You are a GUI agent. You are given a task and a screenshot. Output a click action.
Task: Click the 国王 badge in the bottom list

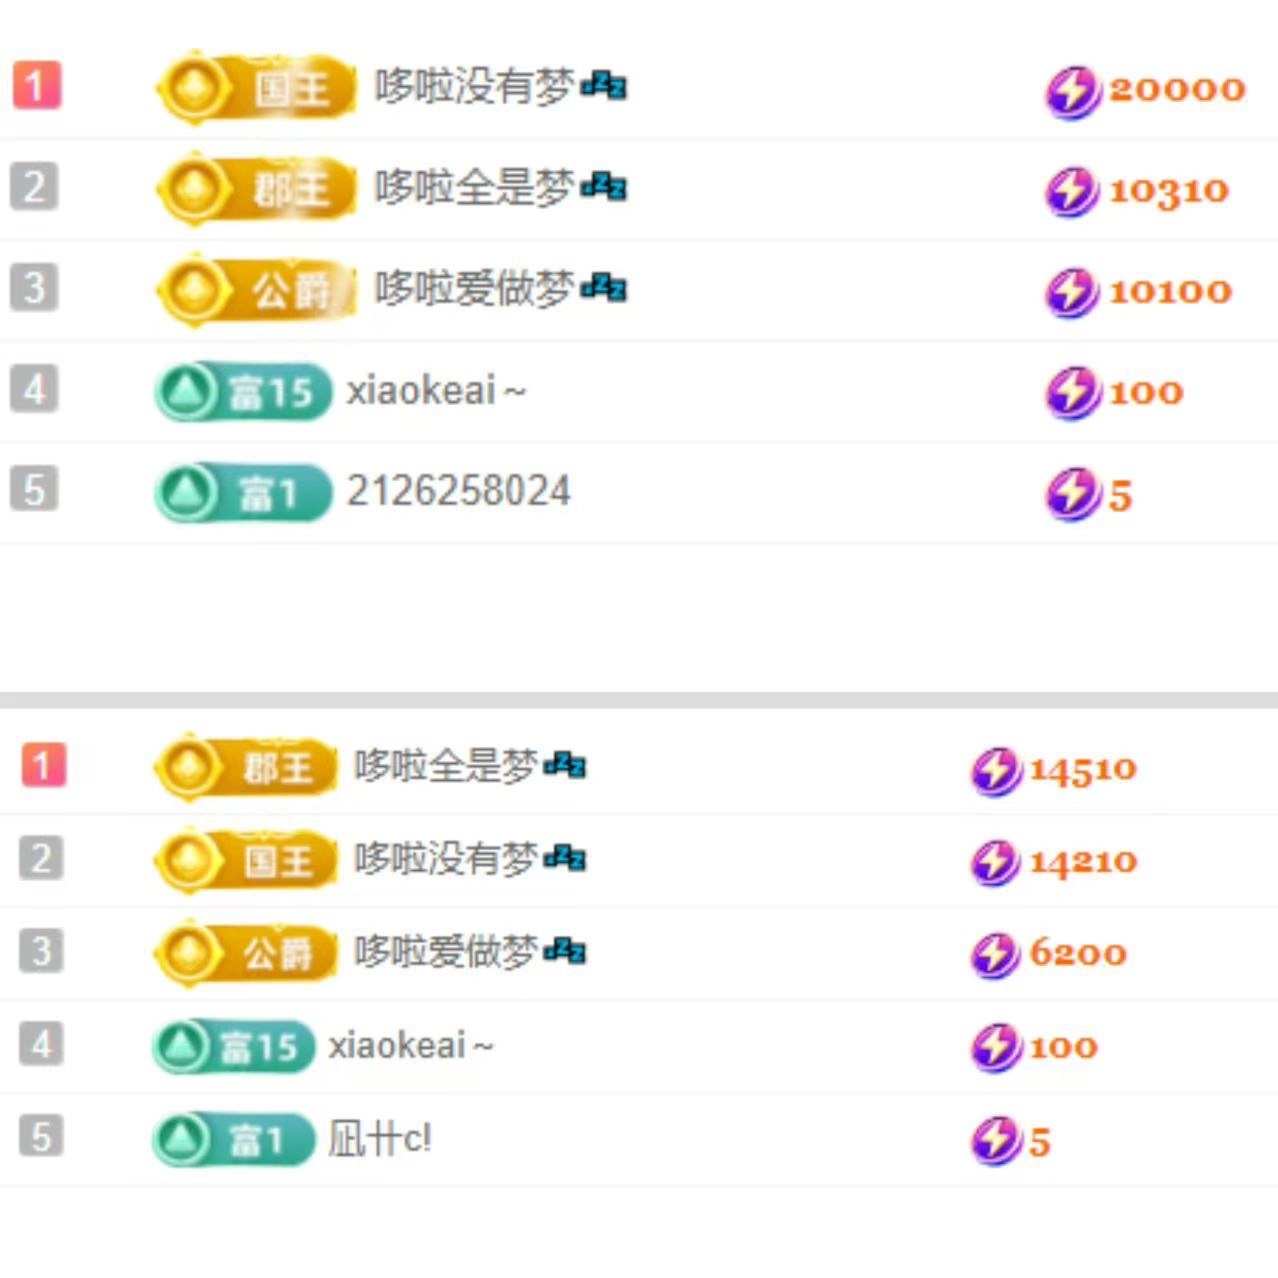point(245,860)
